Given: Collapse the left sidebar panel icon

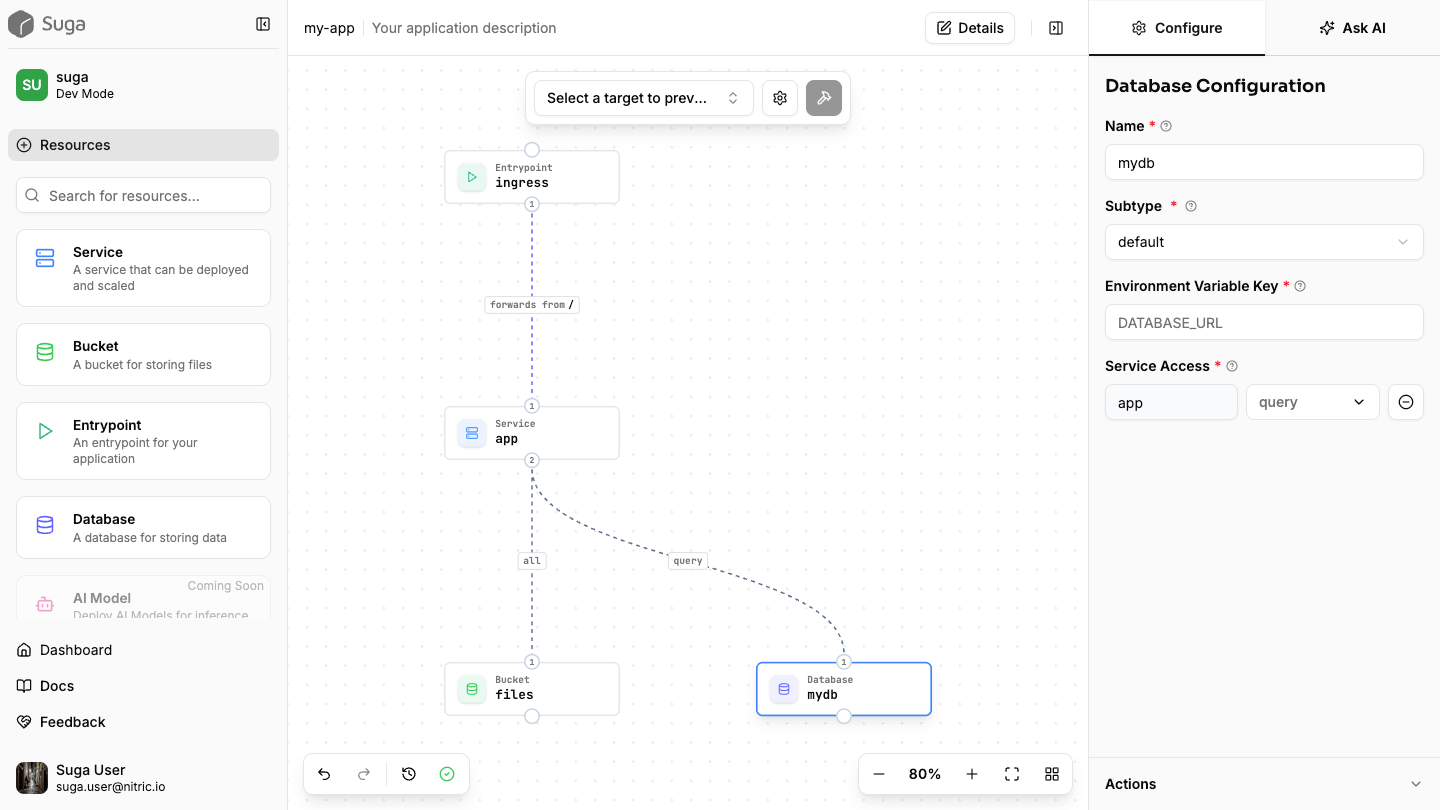Looking at the screenshot, I should 263,24.
